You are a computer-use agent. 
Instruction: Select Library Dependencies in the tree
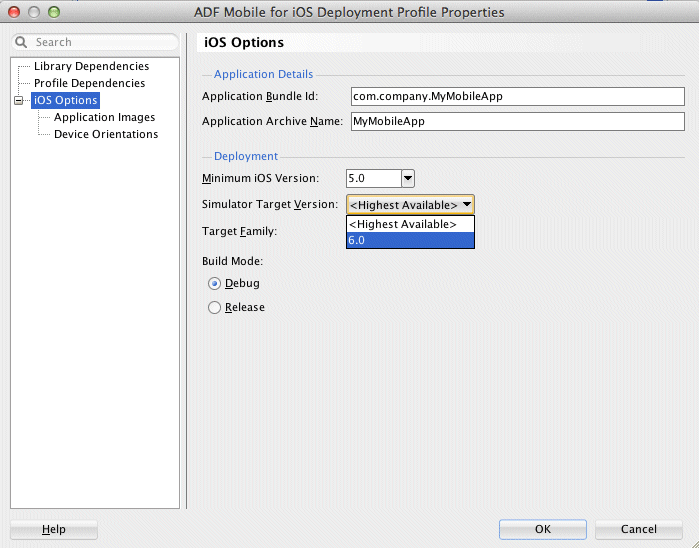coord(91,66)
